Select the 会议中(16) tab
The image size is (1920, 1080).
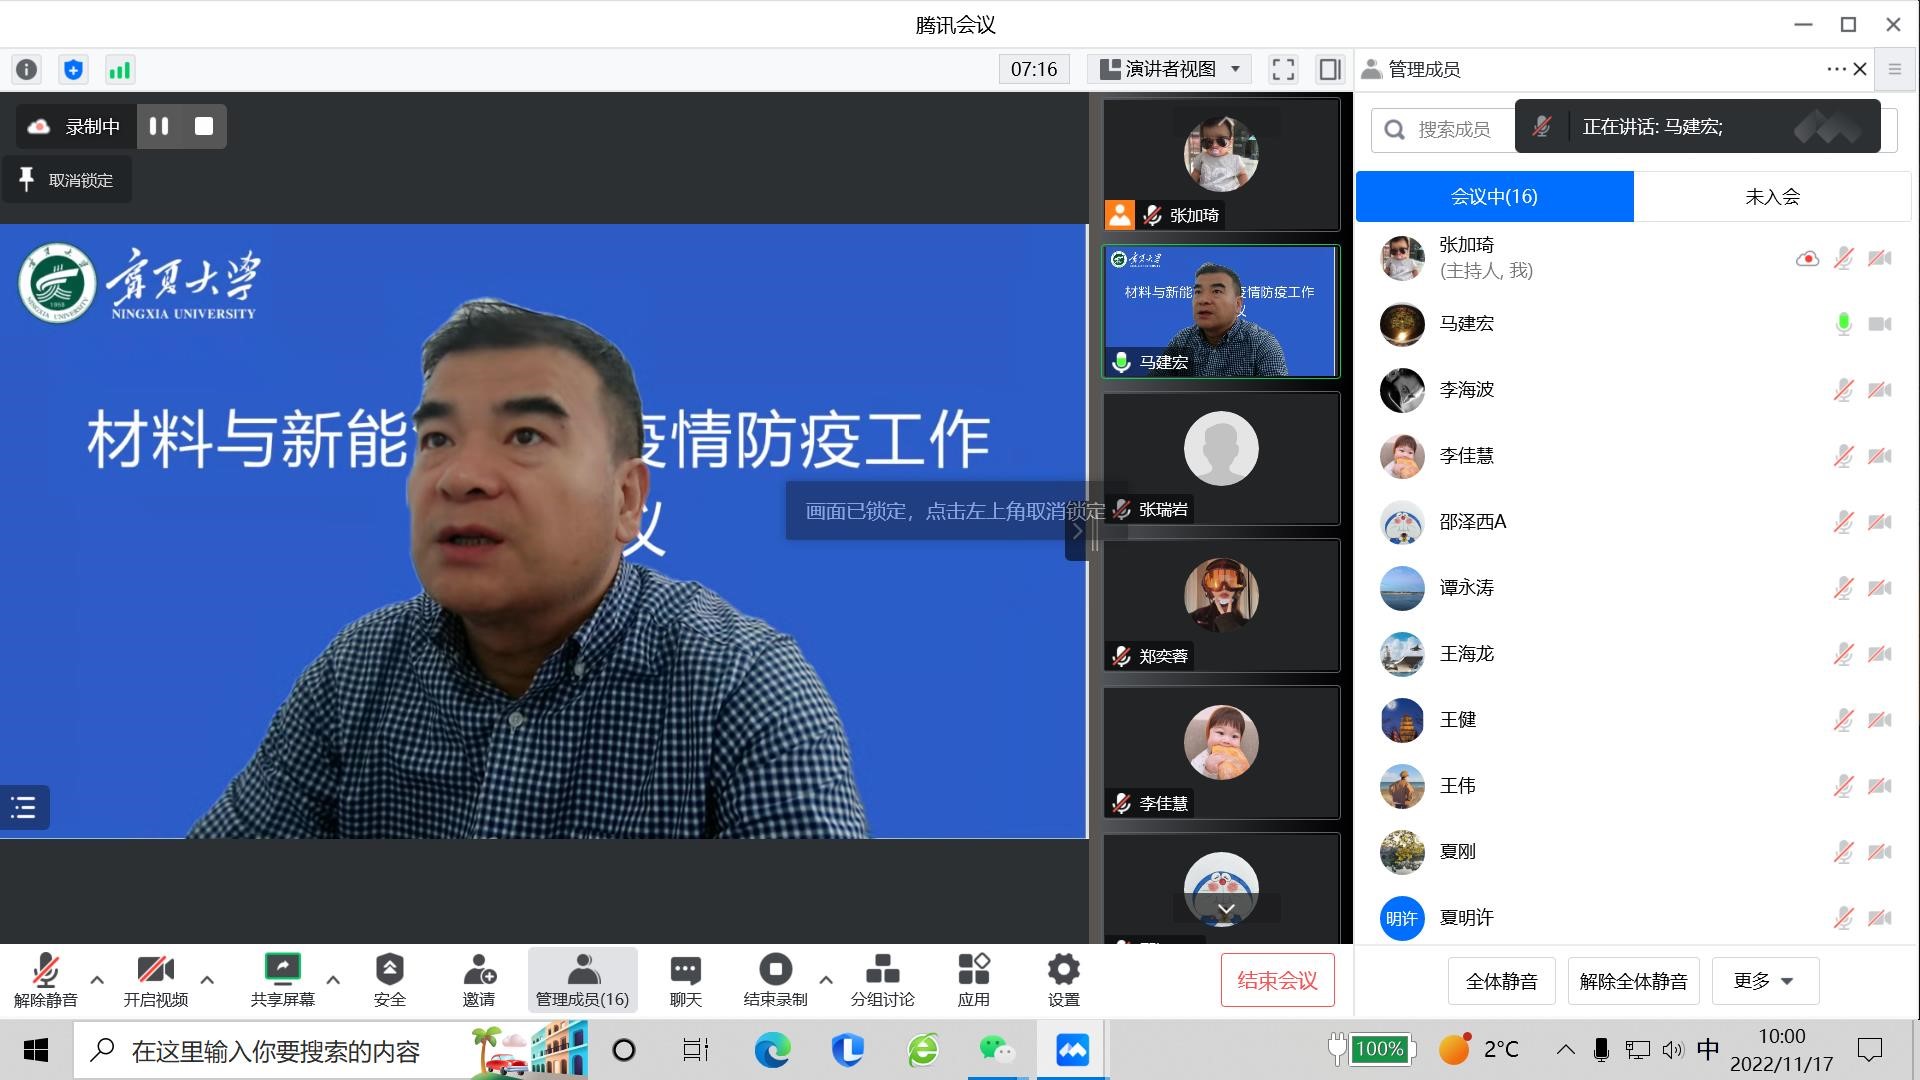[x=1494, y=197]
